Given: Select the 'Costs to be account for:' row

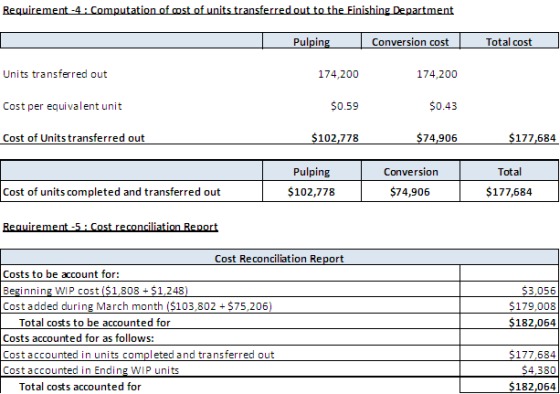Looking at the screenshot, I should 61,274.
